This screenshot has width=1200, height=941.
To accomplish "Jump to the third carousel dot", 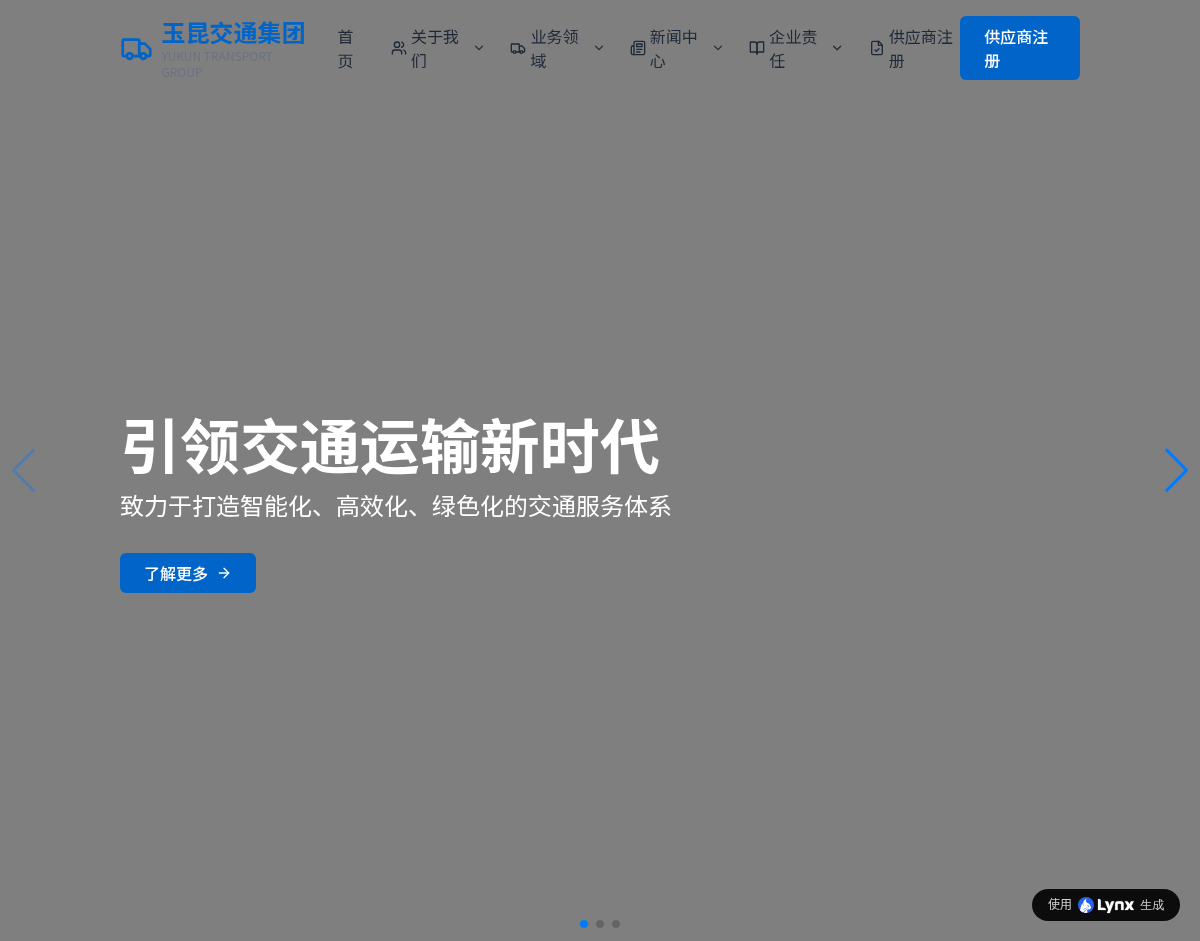I will (x=616, y=924).
